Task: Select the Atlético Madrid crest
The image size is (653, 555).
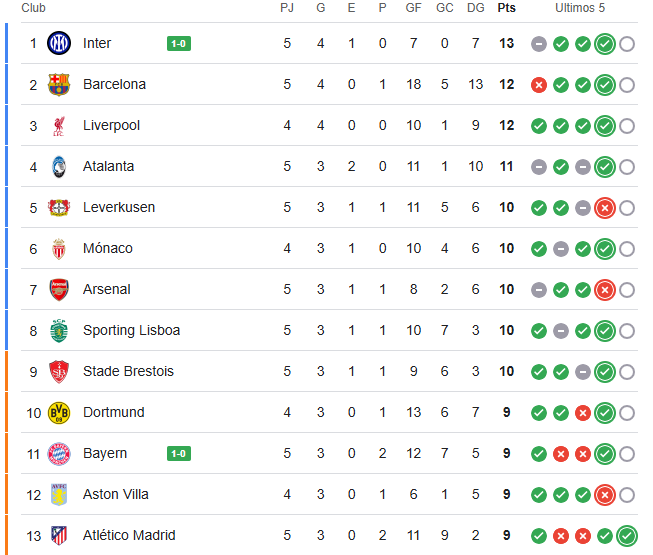Action: click(x=59, y=535)
